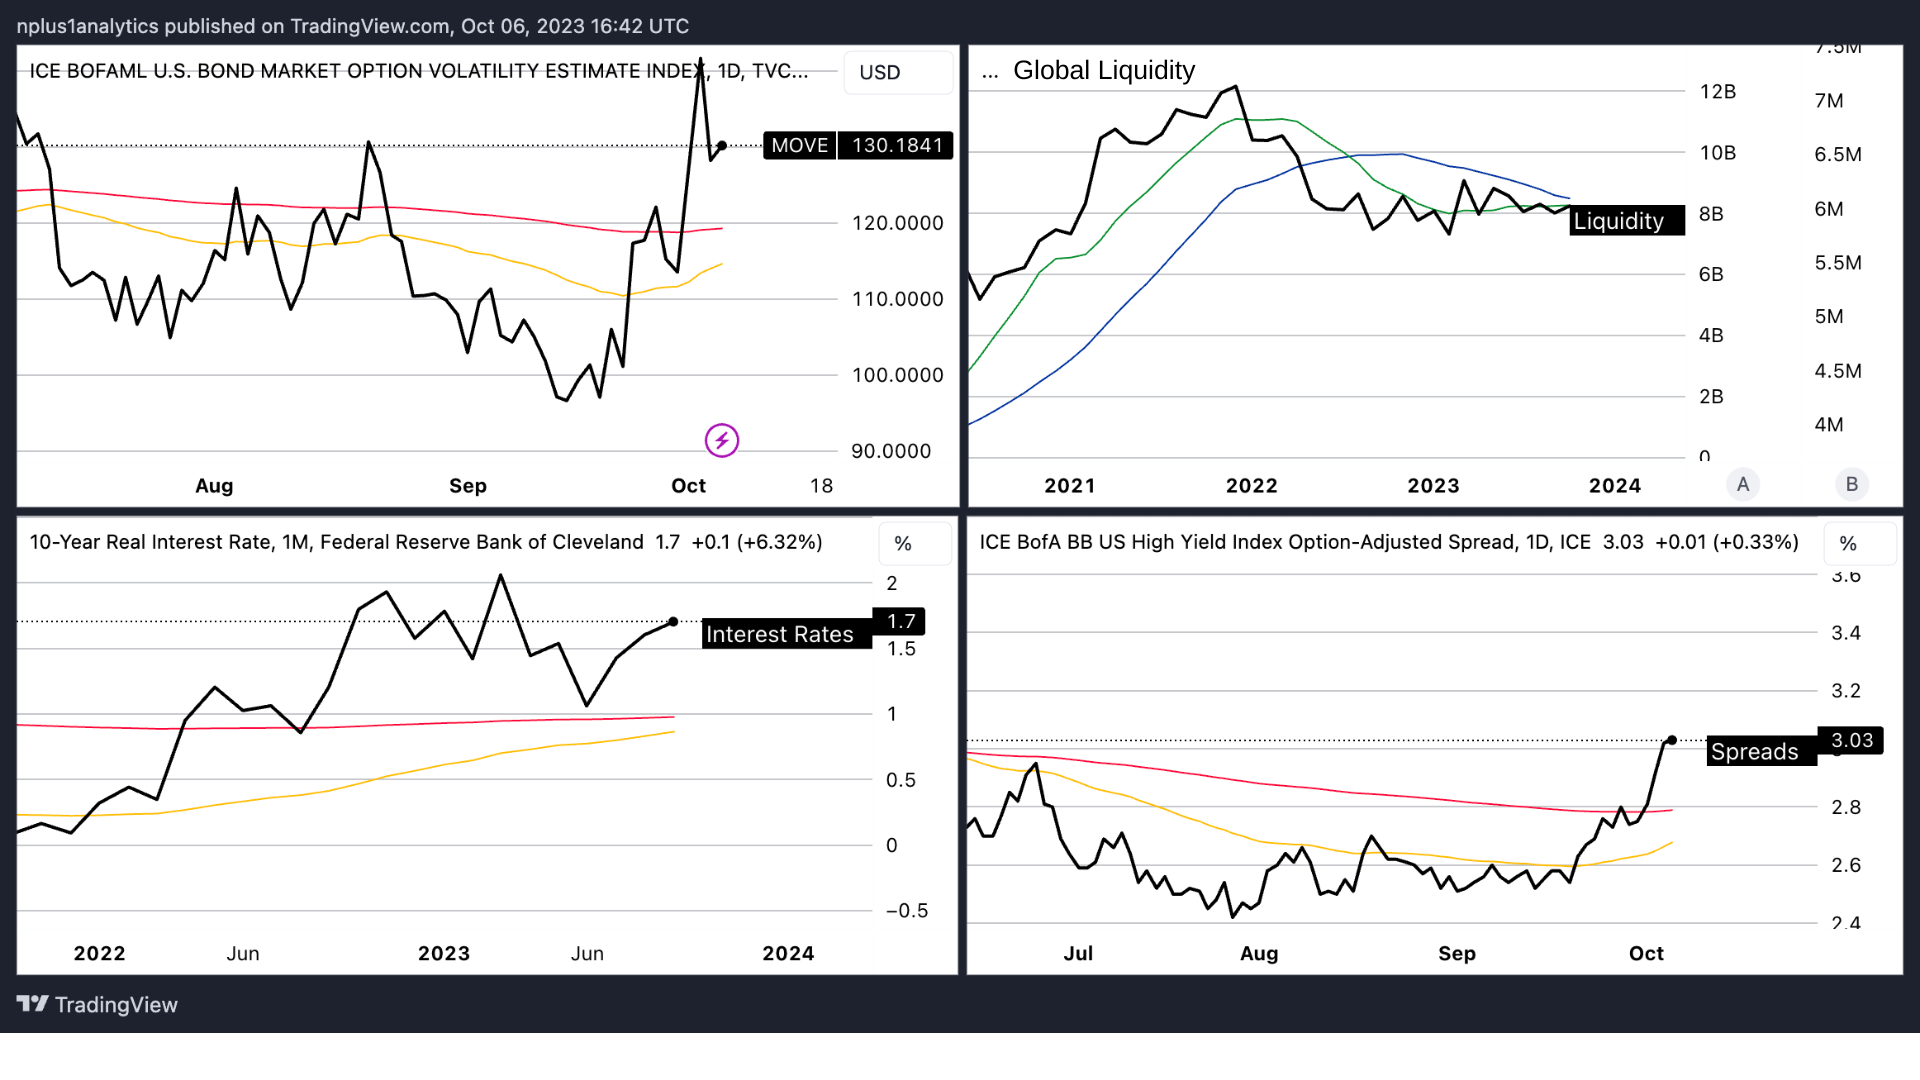Click the B scale button on liquidity chart

[1851, 484]
